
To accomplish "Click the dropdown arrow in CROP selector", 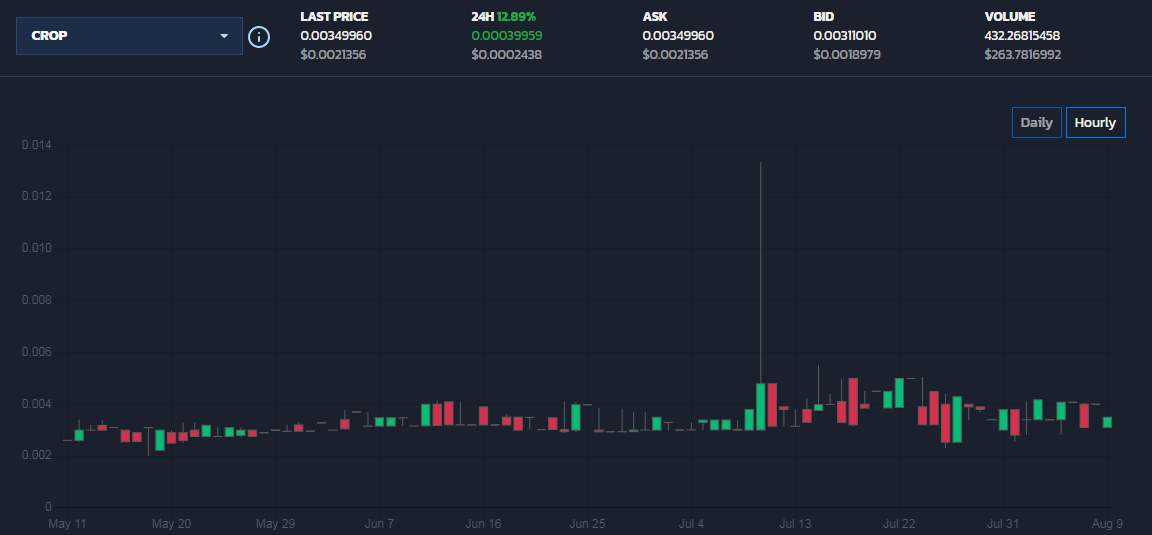I will click(224, 36).
